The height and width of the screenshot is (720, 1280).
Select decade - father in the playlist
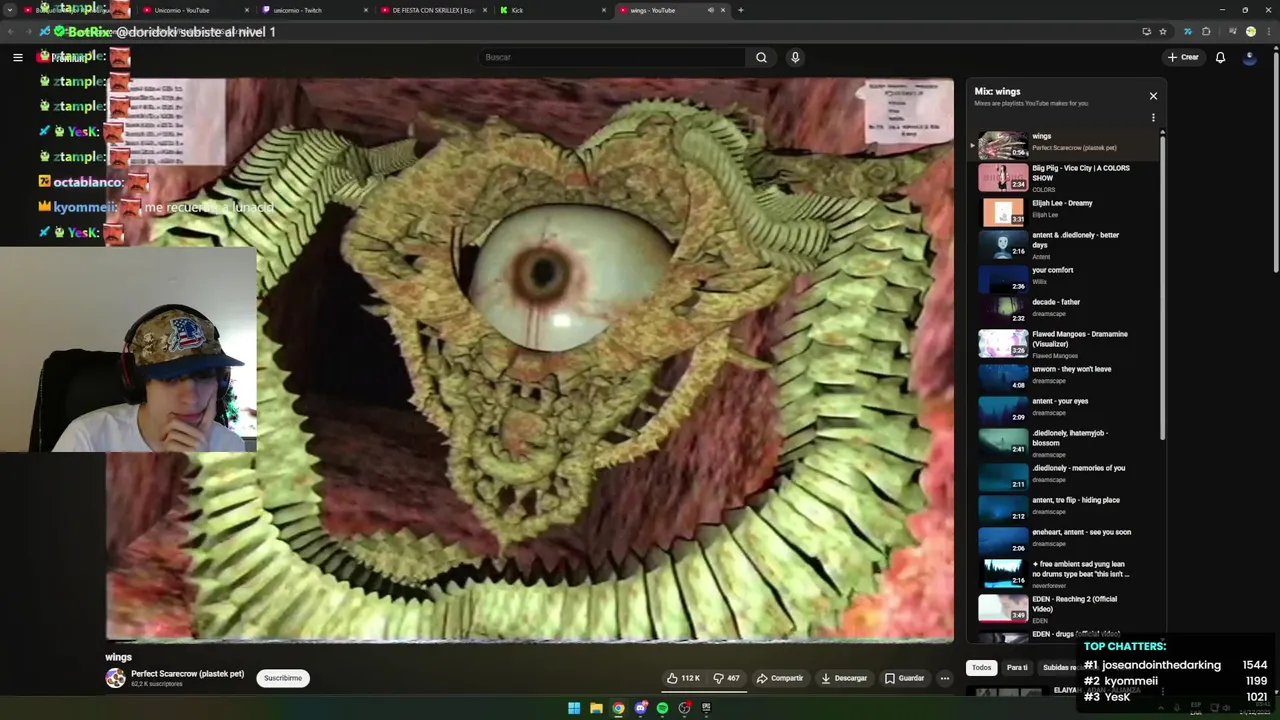coord(1065,310)
